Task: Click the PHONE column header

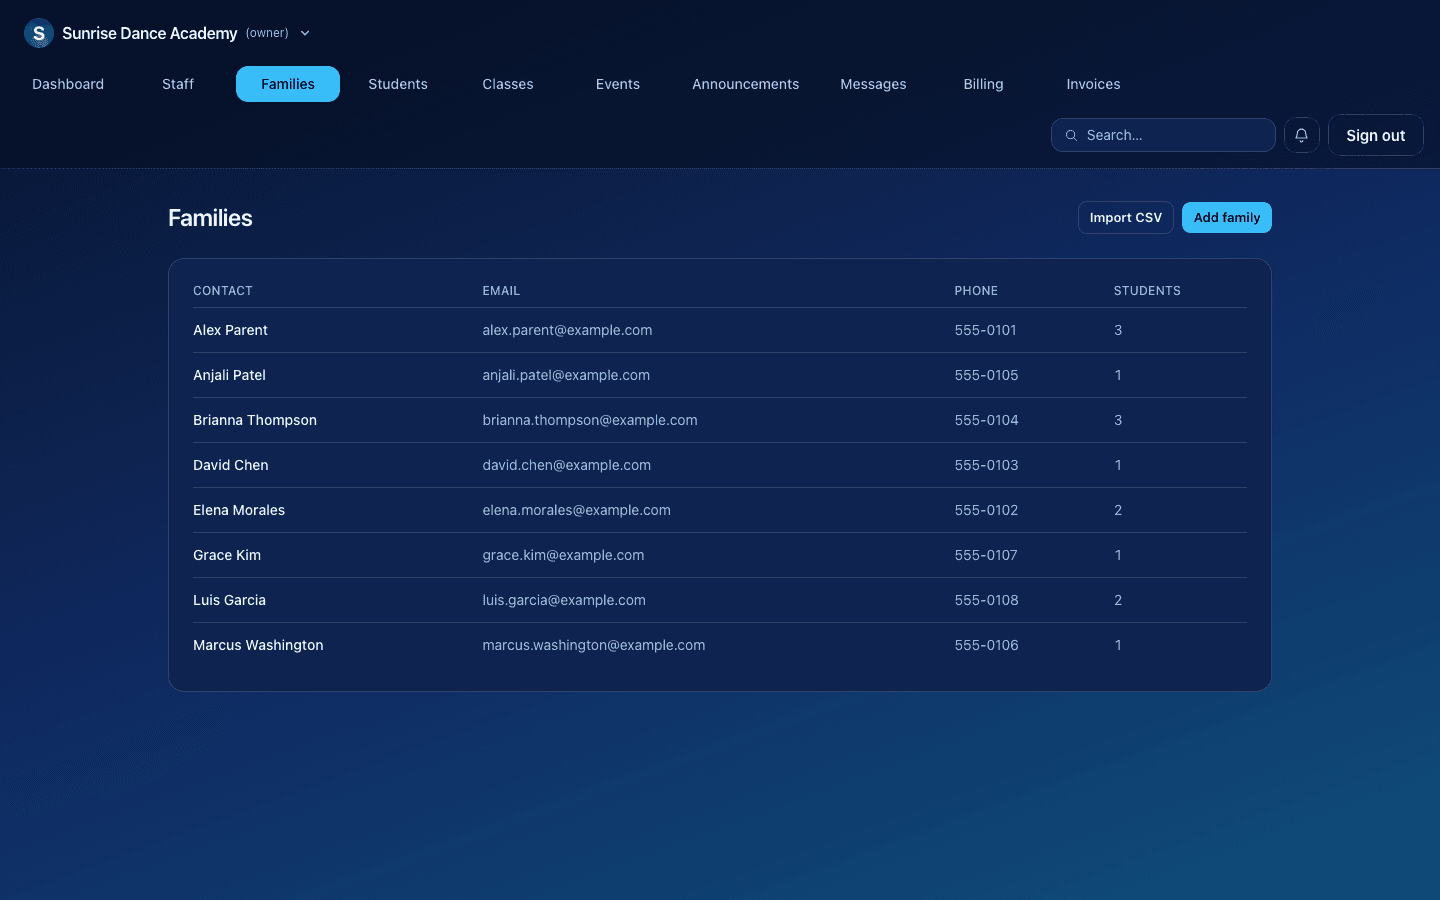Action: 976,291
